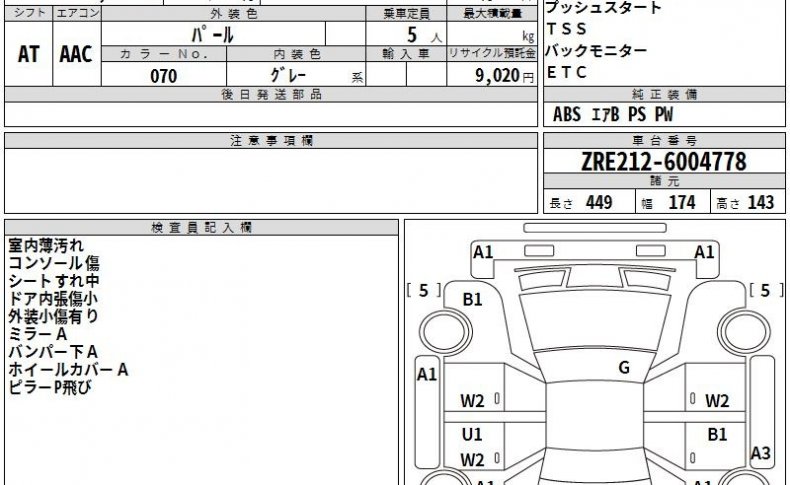The image size is (790, 485).
Task: Click the カラーNo. header
Action: pos(164,54)
